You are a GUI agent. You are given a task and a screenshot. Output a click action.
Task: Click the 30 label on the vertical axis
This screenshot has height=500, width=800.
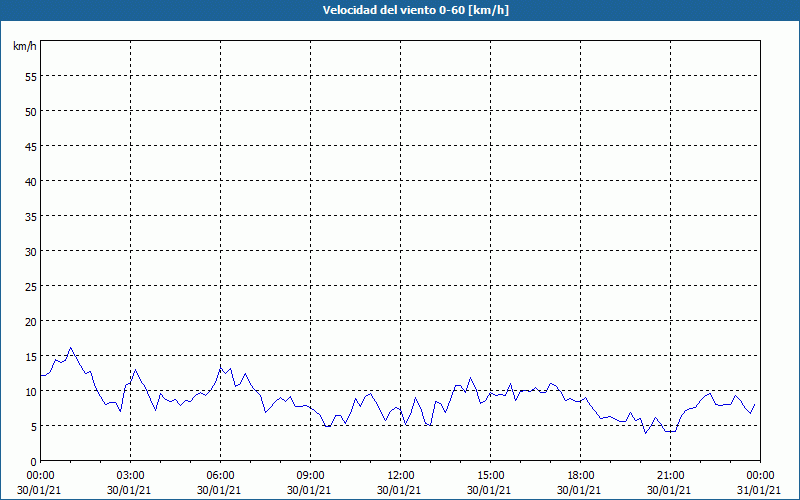pyautogui.click(x=30, y=251)
